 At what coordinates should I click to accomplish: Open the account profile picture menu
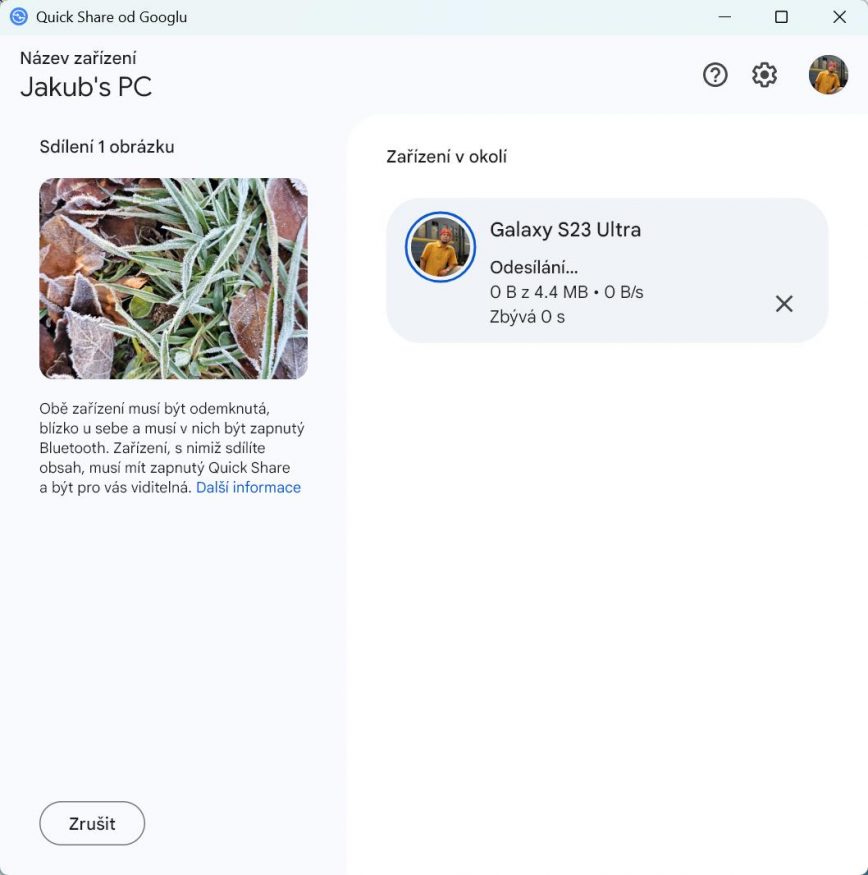click(828, 75)
